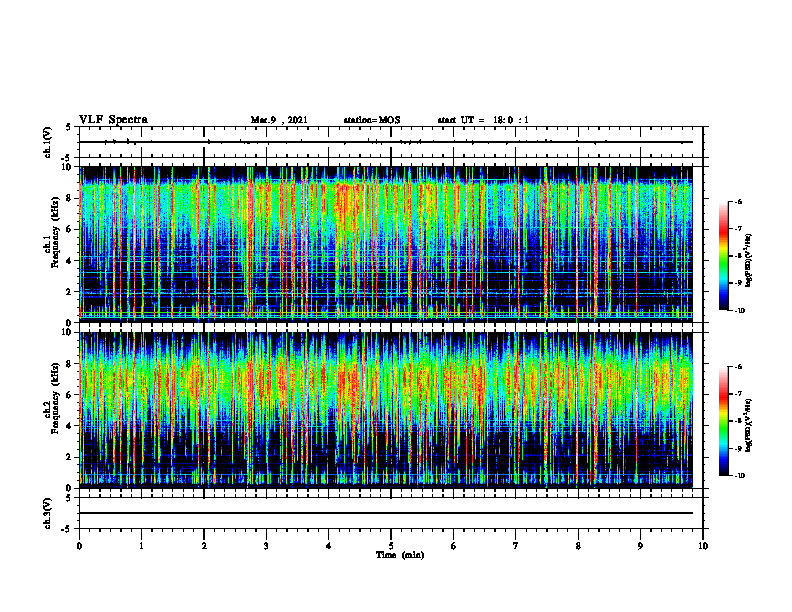Click the "8" frequency tick of ch.1 spectrogram
This screenshot has height=612, width=792.
[70, 198]
